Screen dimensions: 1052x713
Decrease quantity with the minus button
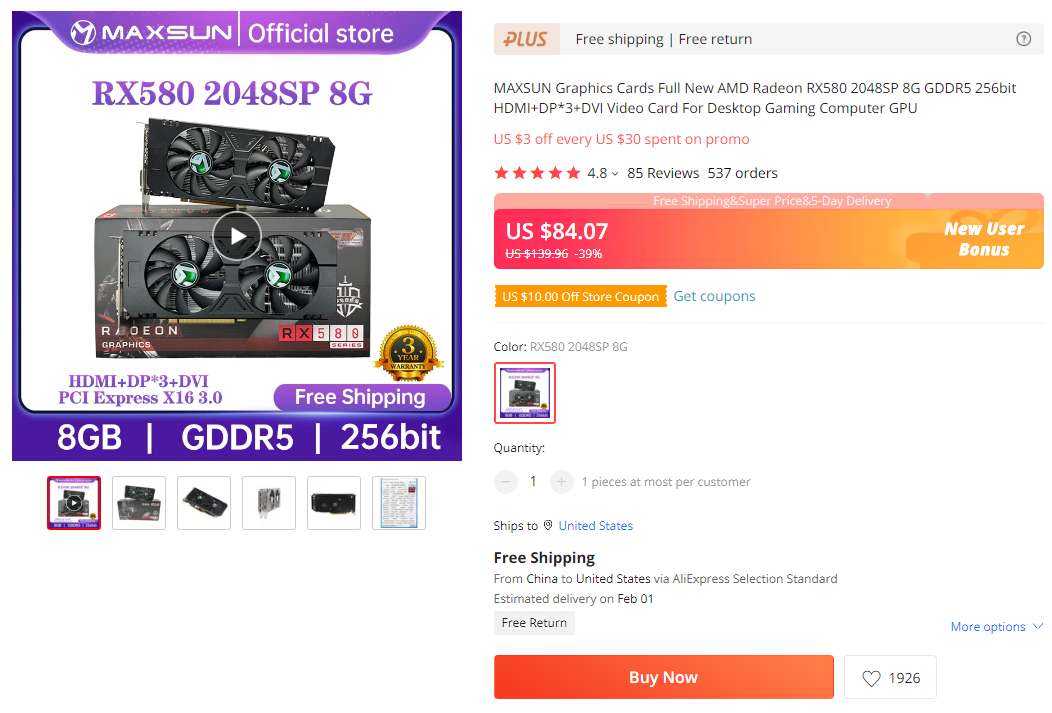pyautogui.click(x=506, y=482)
